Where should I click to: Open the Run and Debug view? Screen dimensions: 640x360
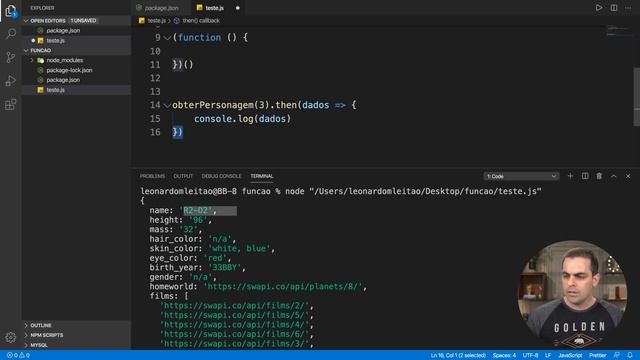11,80
